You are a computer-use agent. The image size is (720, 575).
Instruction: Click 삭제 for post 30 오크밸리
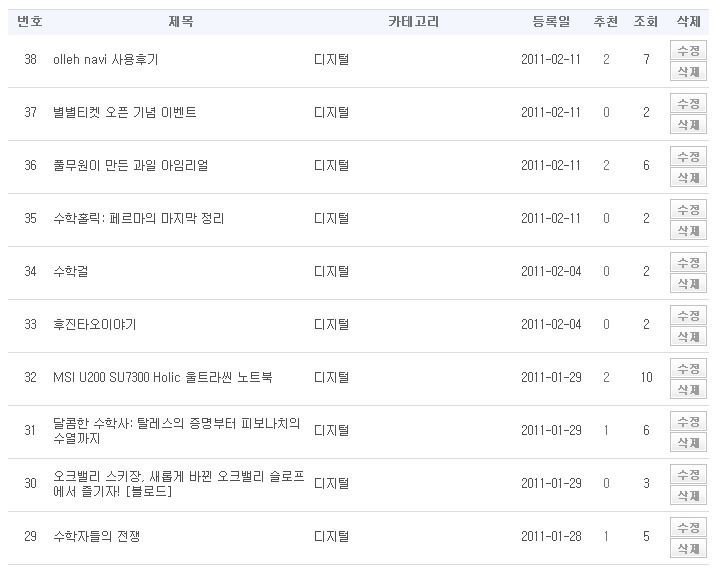(688, 496)
